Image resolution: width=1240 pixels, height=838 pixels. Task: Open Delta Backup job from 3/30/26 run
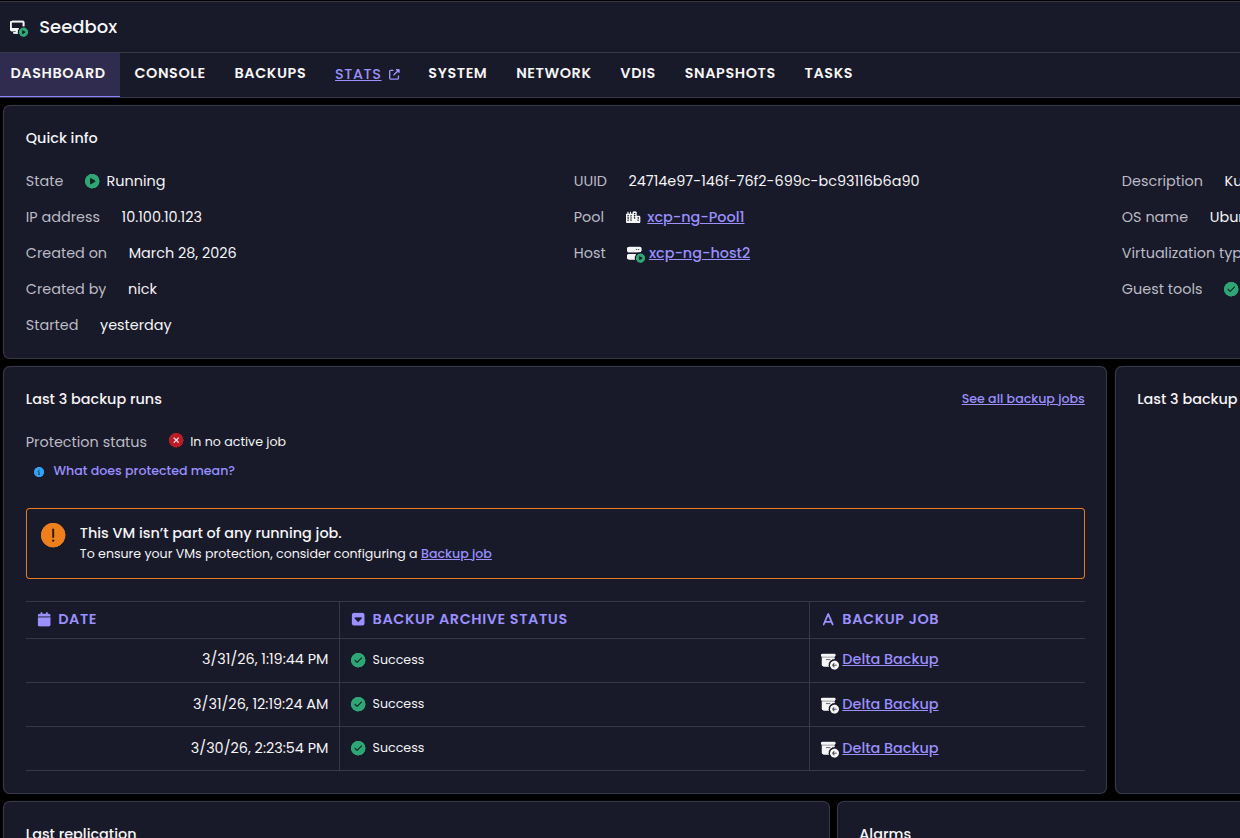pos(890,748)
